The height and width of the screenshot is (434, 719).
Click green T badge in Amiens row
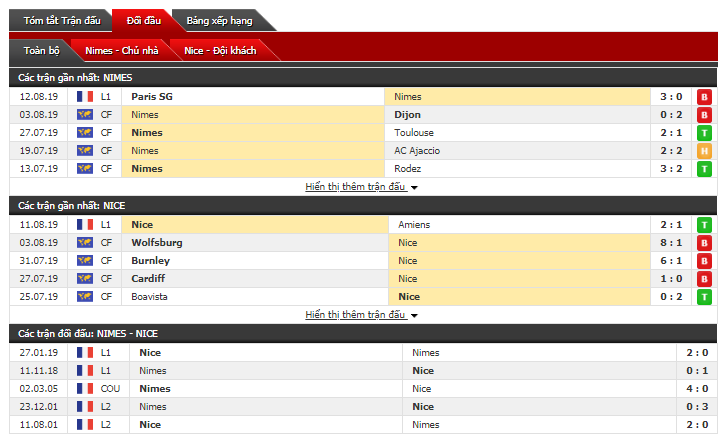pyautogui.click(x=704, y=225)
